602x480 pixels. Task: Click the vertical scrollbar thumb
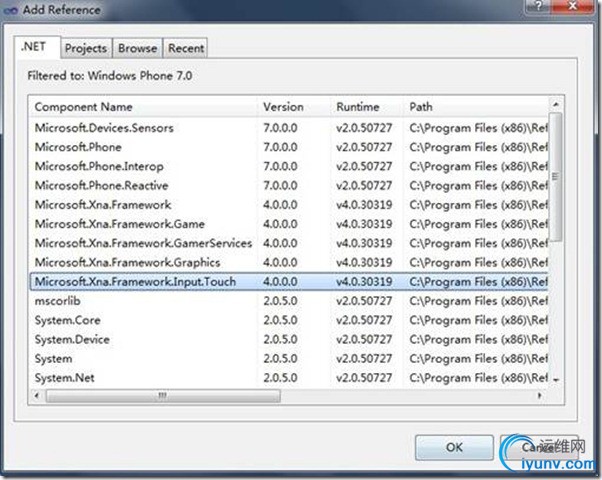(x=556, y=177)
